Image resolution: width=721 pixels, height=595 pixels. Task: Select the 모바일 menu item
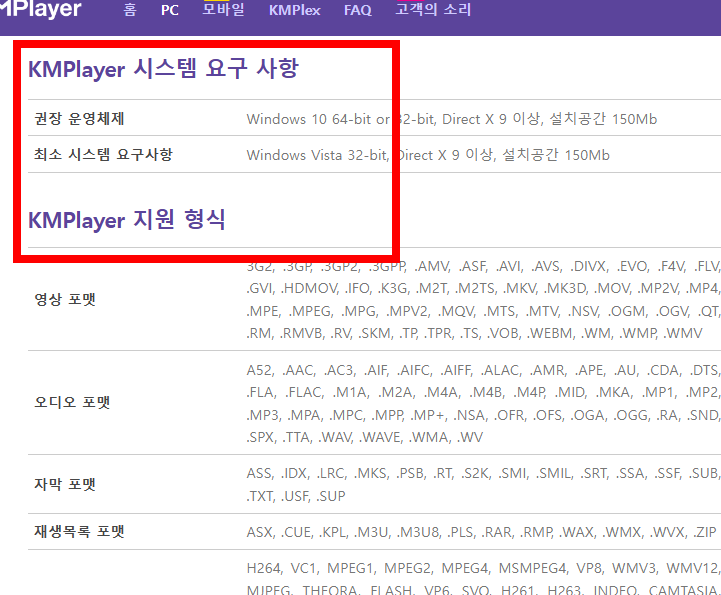pyautogui.click(x=224, y=10)
